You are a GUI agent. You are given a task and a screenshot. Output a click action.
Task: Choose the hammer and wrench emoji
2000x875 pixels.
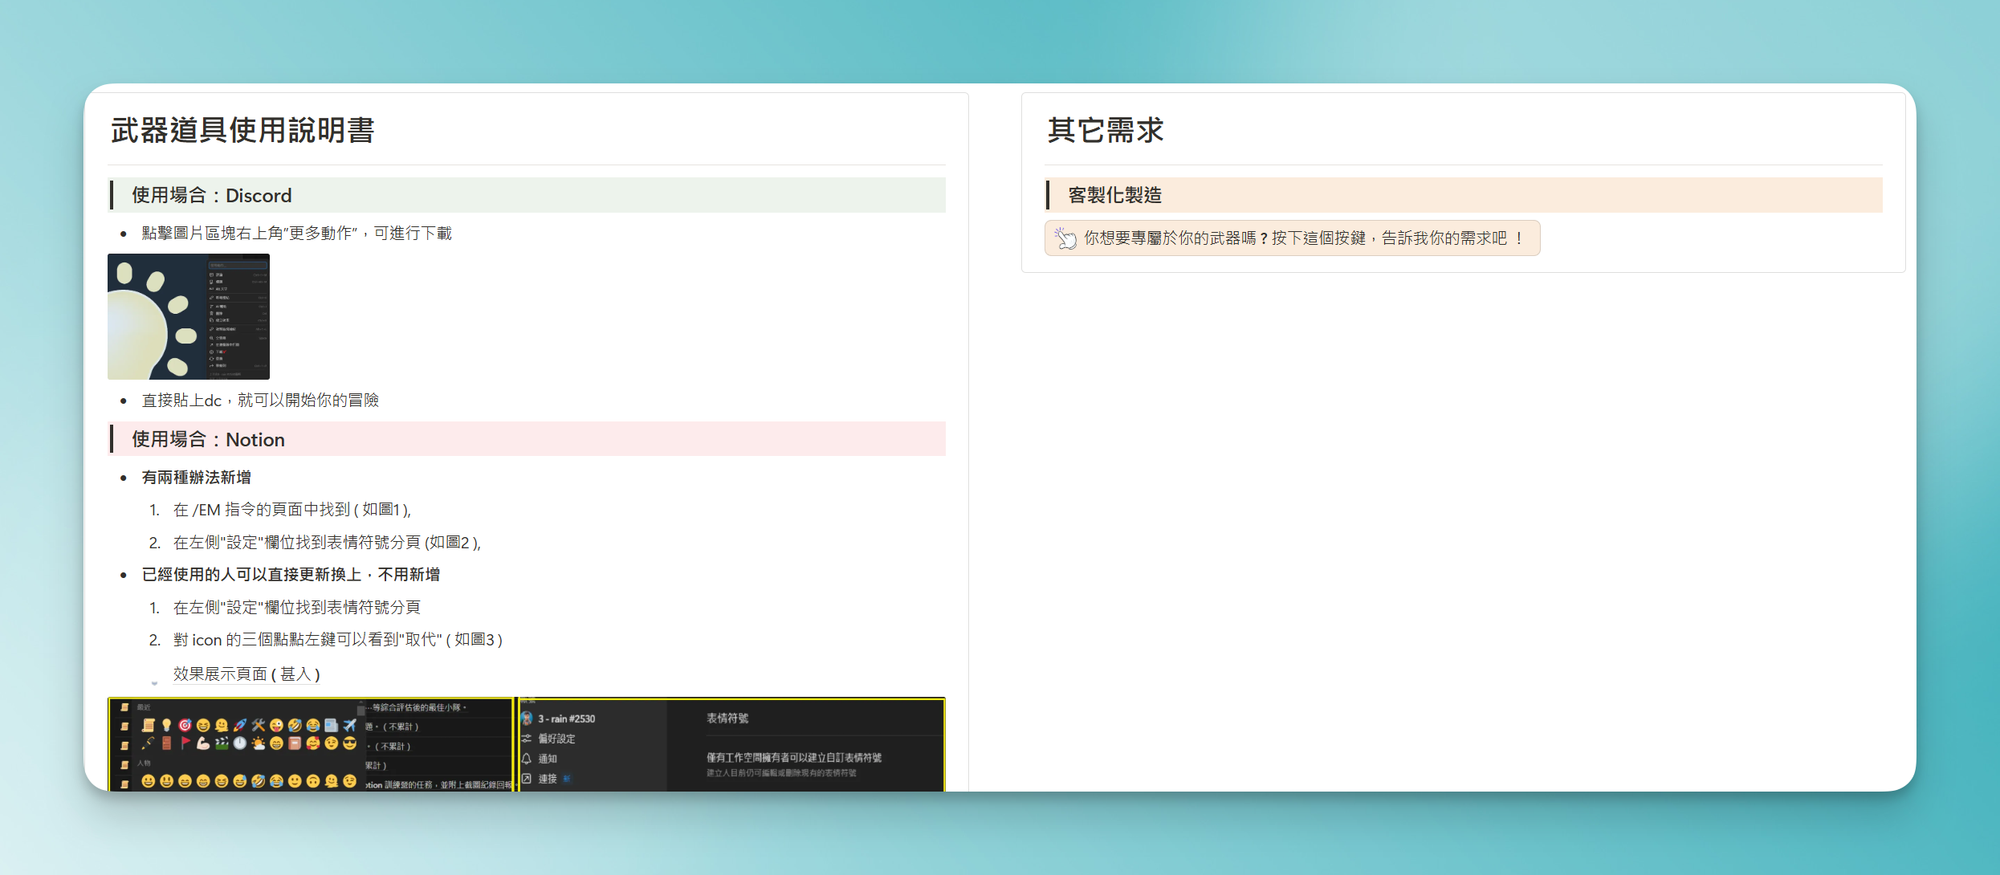coord(258,725)
